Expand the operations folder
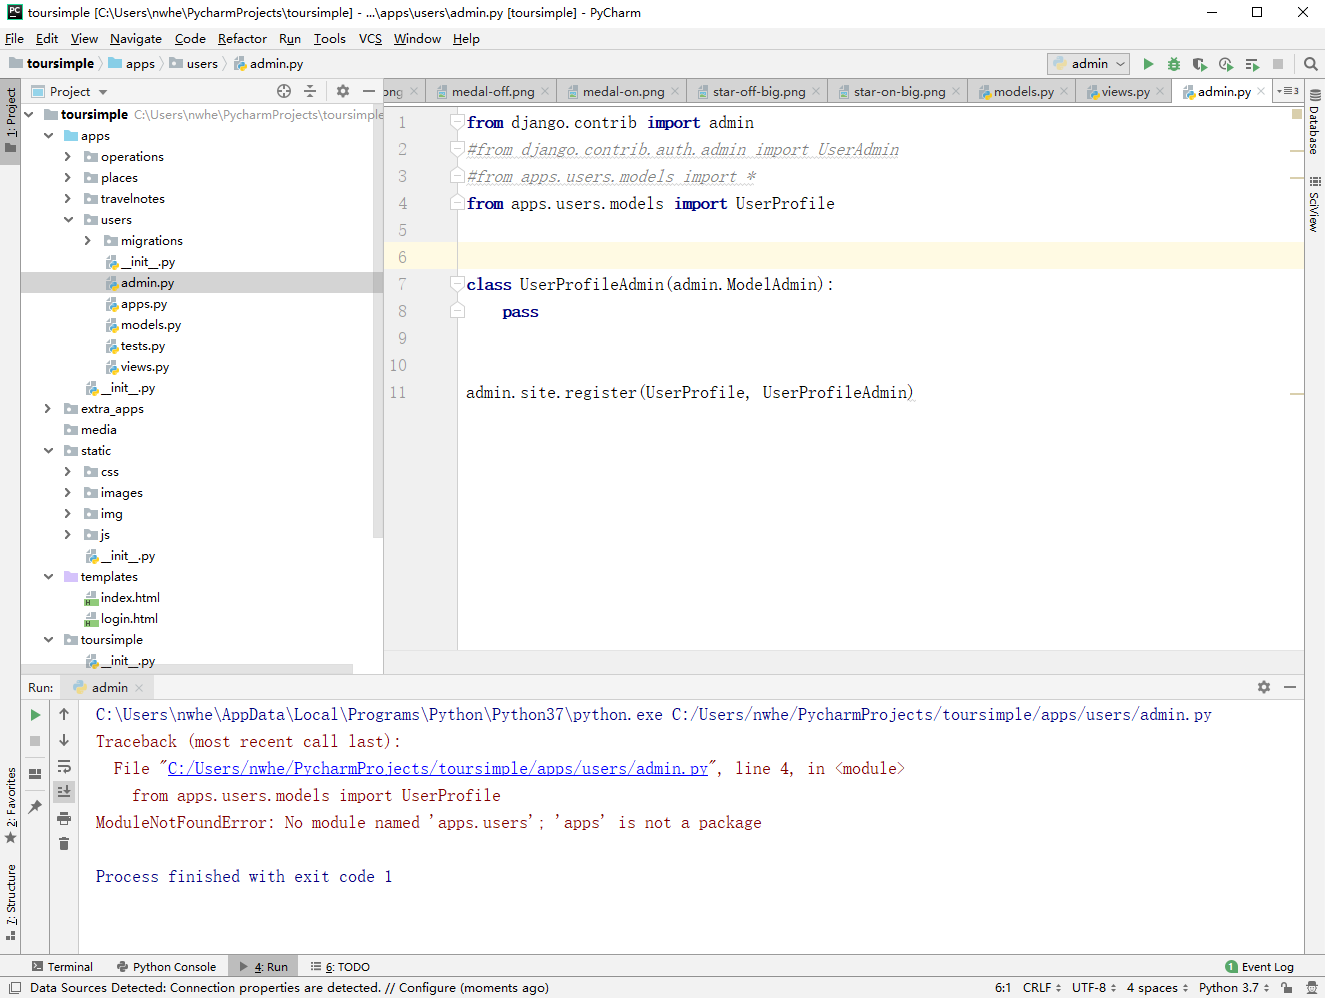Viewport: 1325px width, 998px height. [68, 156]
